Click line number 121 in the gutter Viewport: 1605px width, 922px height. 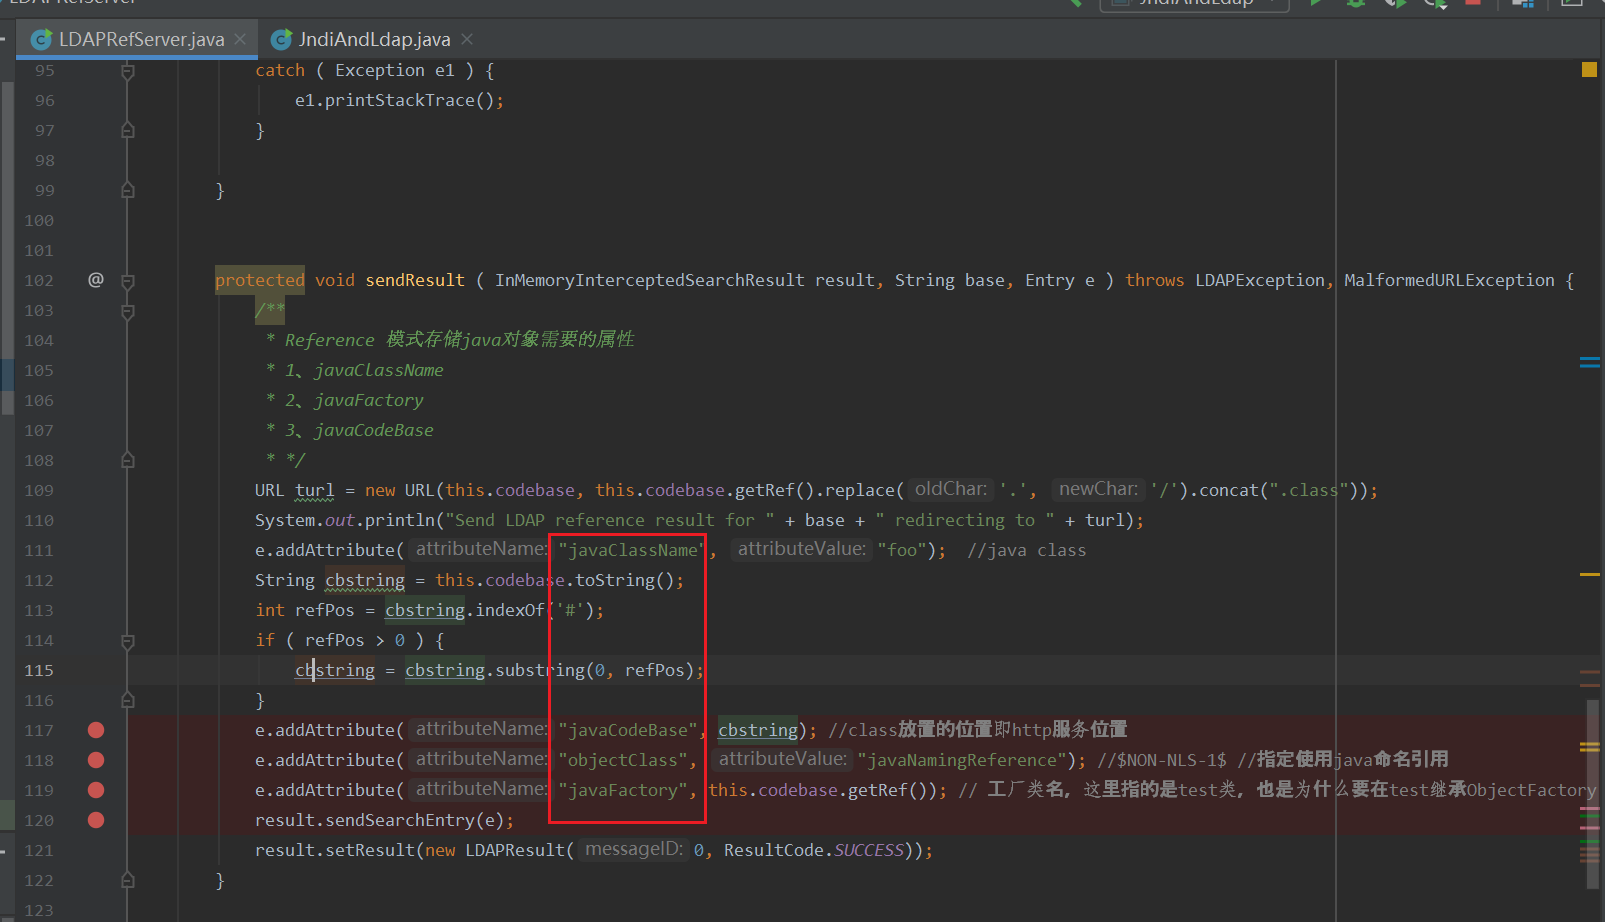[x=39, y=850]
